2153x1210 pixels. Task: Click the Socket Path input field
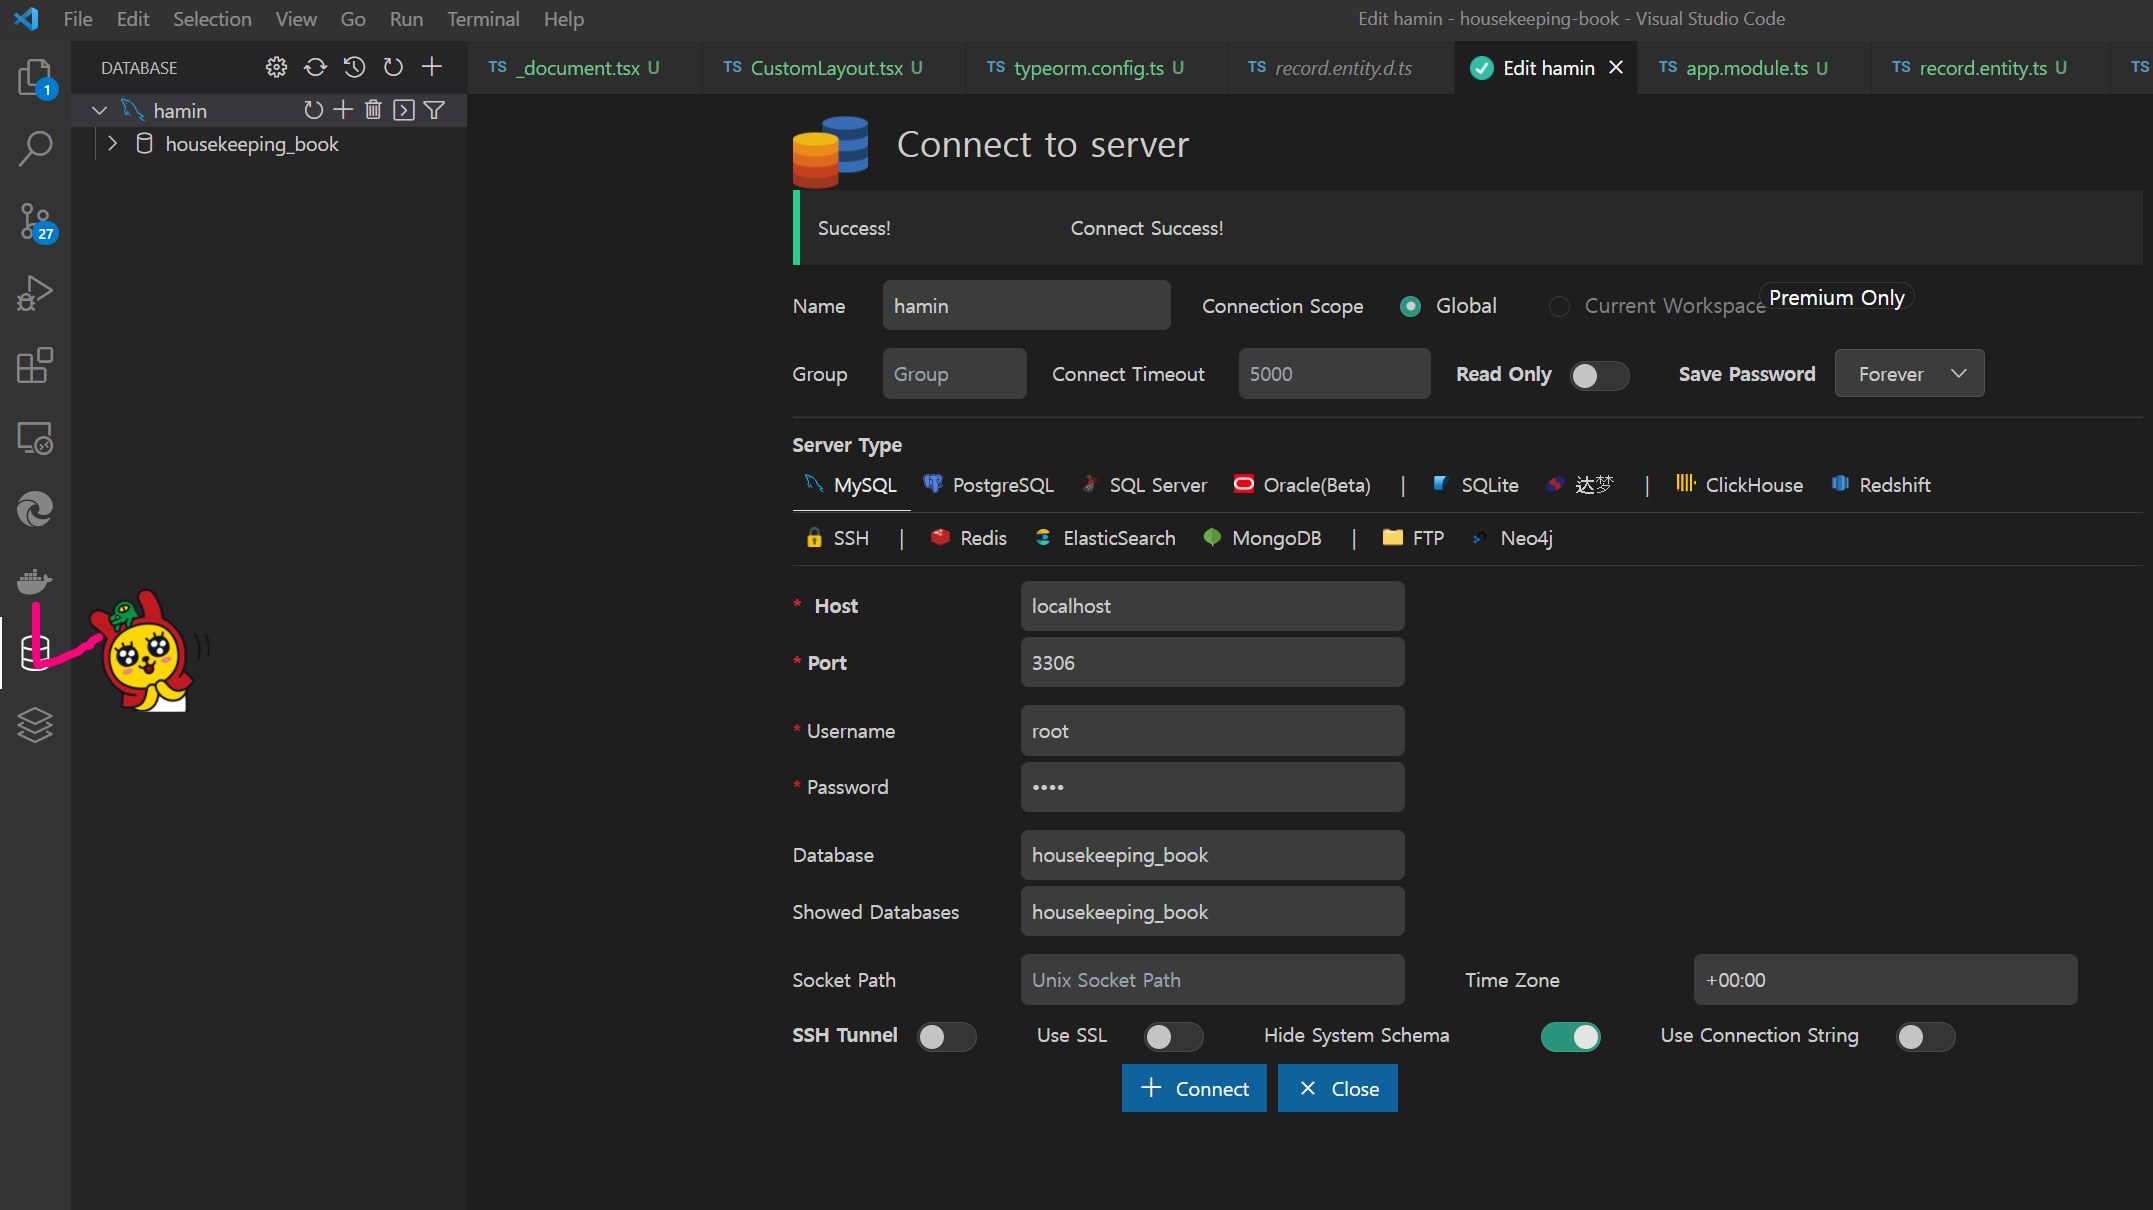pos(1212,980)
